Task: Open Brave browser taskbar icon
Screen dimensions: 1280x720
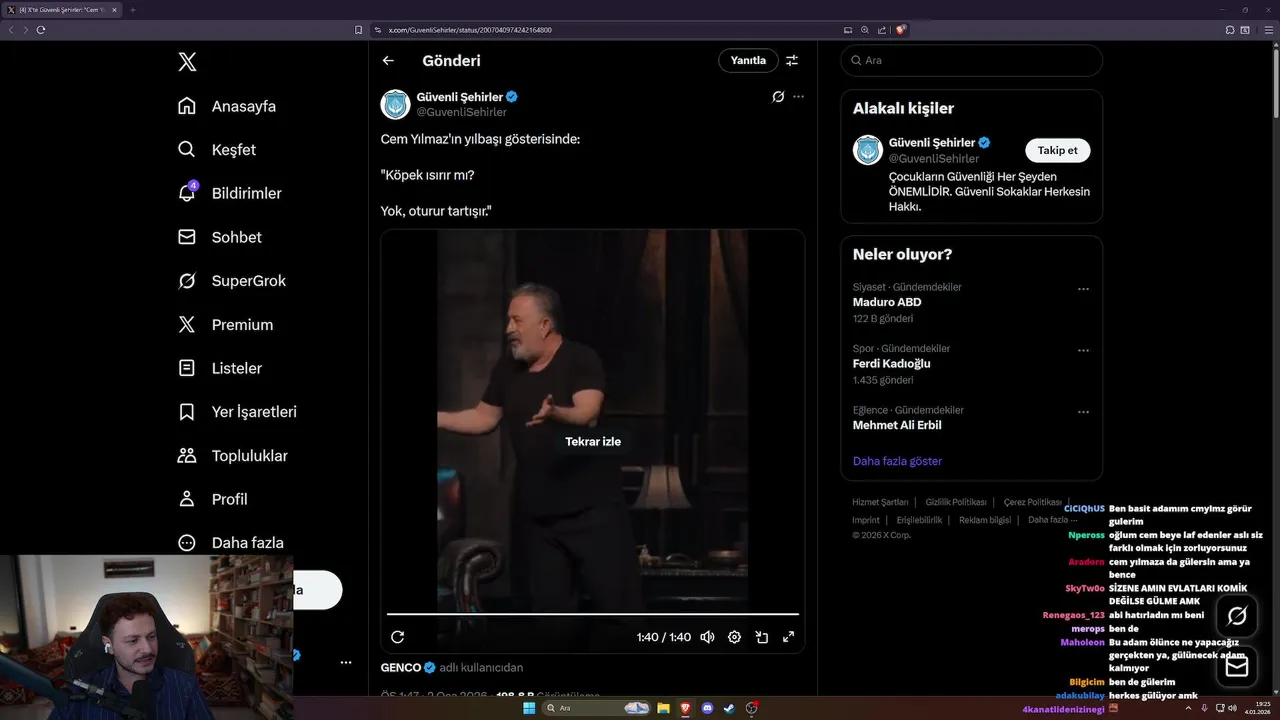Action: tap(685, 708)
